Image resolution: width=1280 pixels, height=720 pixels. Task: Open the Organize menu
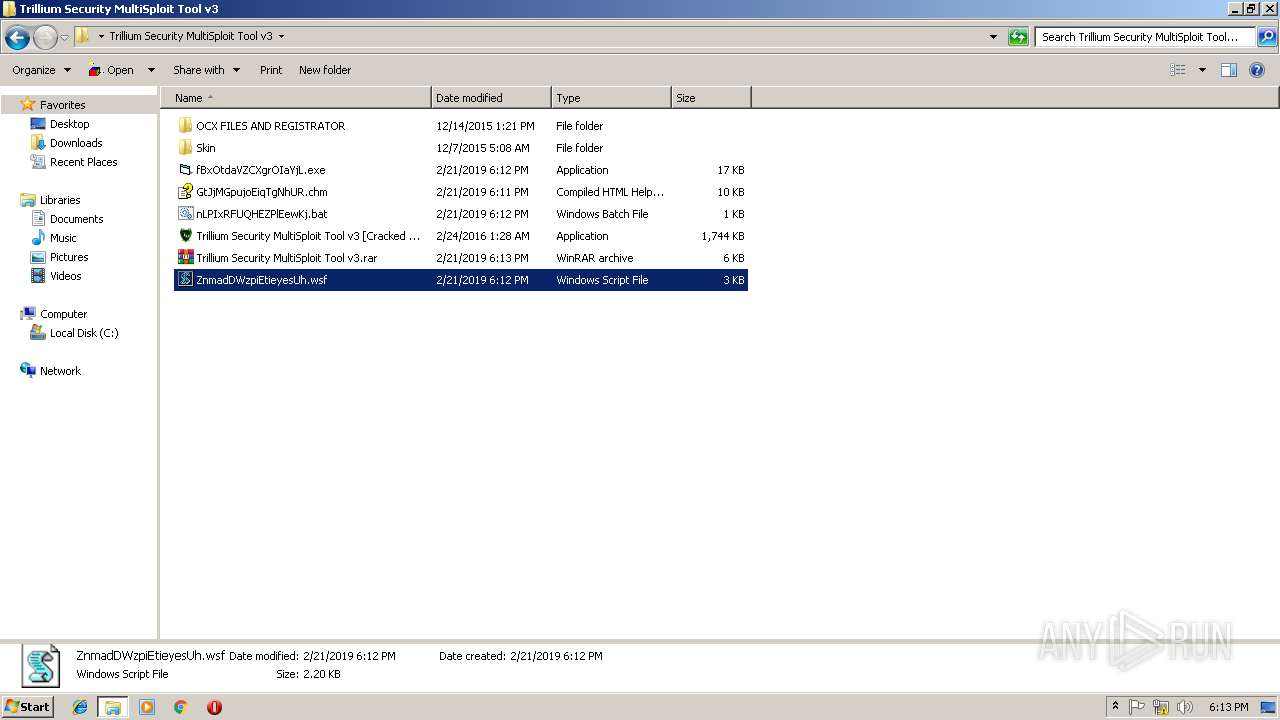pyautogui.click(x=41, y=70)
